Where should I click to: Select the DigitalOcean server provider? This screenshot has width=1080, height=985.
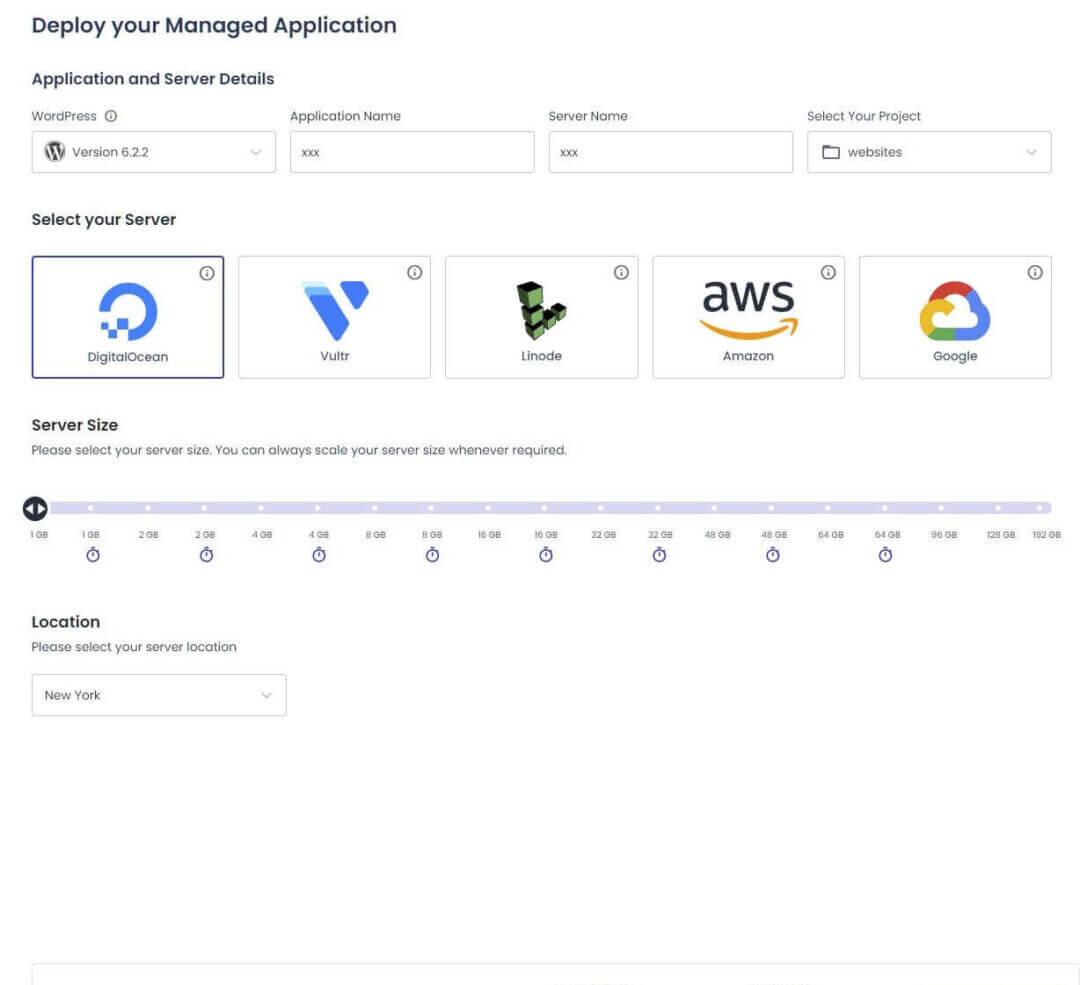(128, 318)
